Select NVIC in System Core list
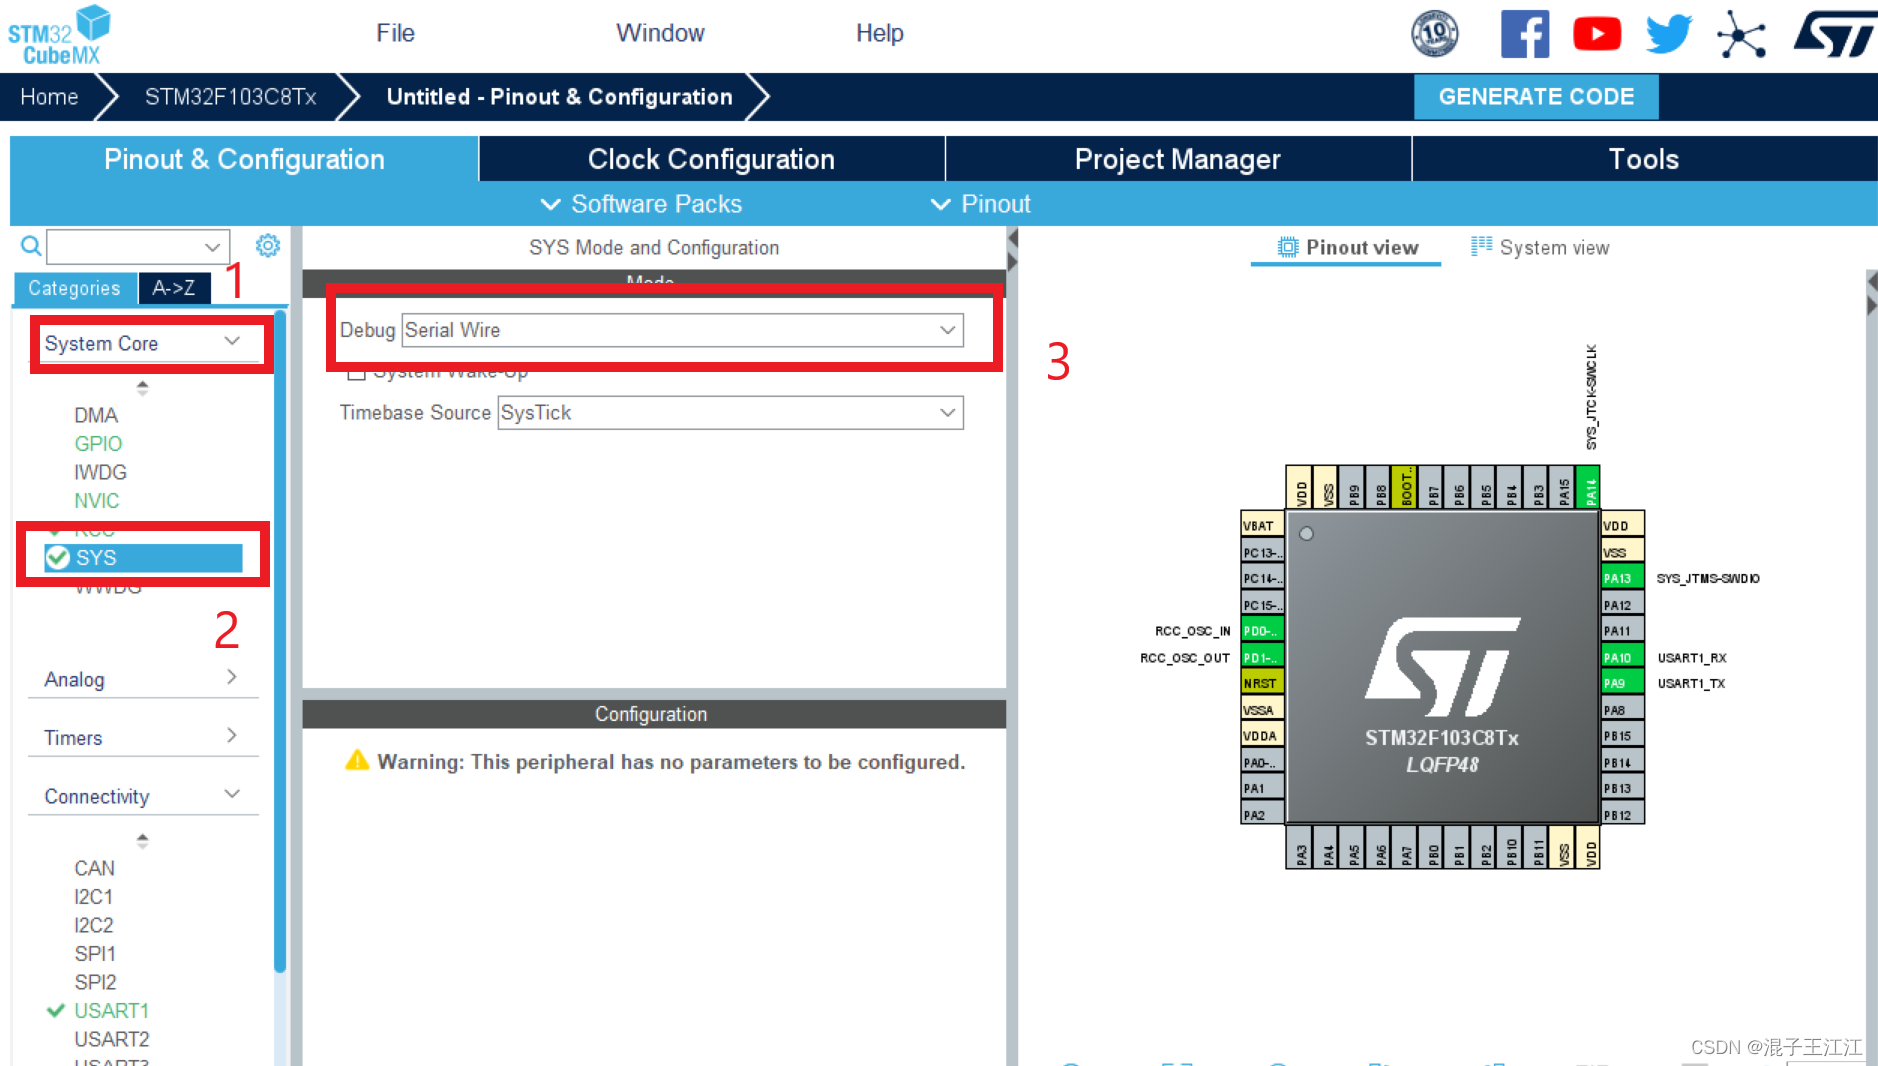 (96, 500)
